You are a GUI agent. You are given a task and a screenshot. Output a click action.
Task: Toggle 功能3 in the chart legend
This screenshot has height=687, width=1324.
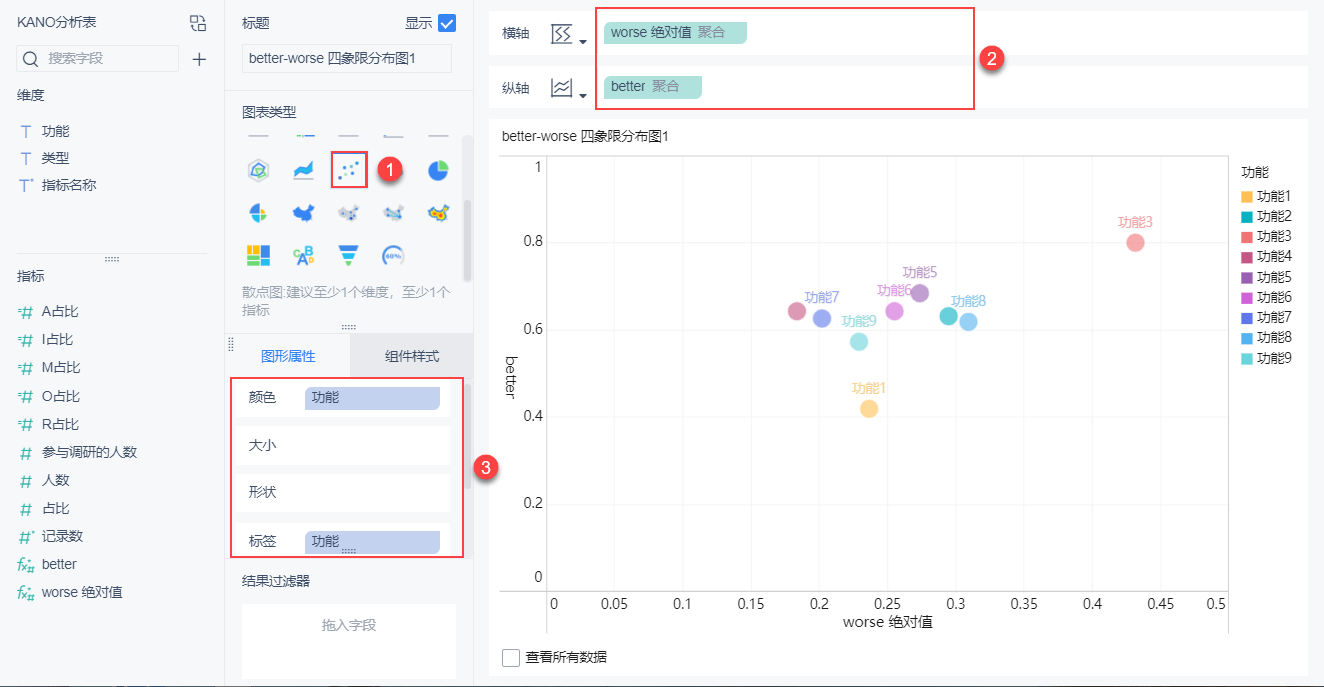[x=1272, y=236]
